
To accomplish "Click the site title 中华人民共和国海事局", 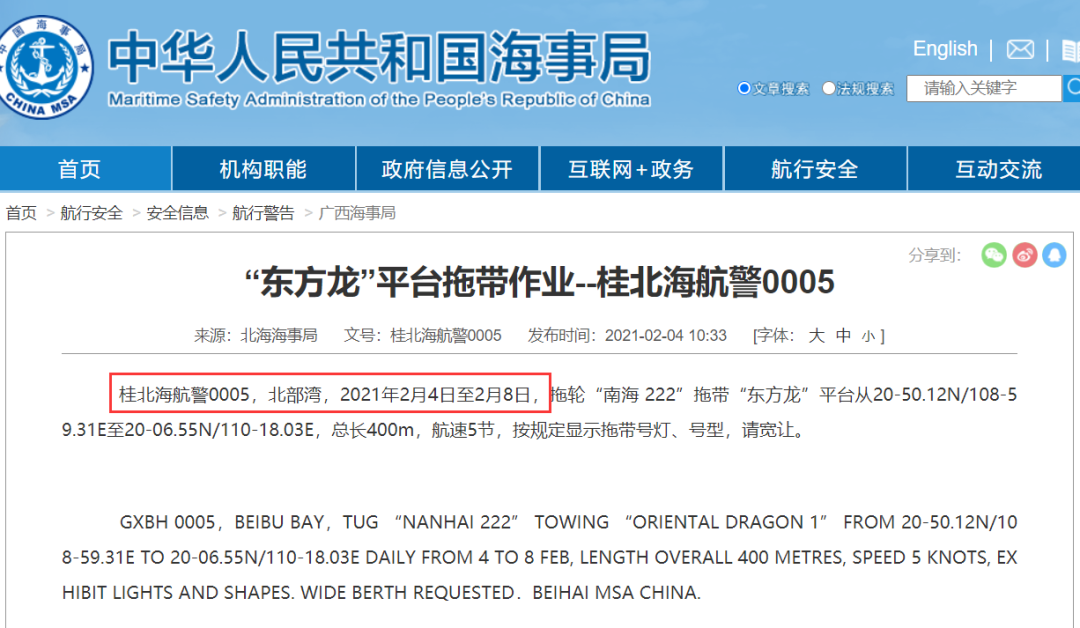I will [x=380, y=57].
